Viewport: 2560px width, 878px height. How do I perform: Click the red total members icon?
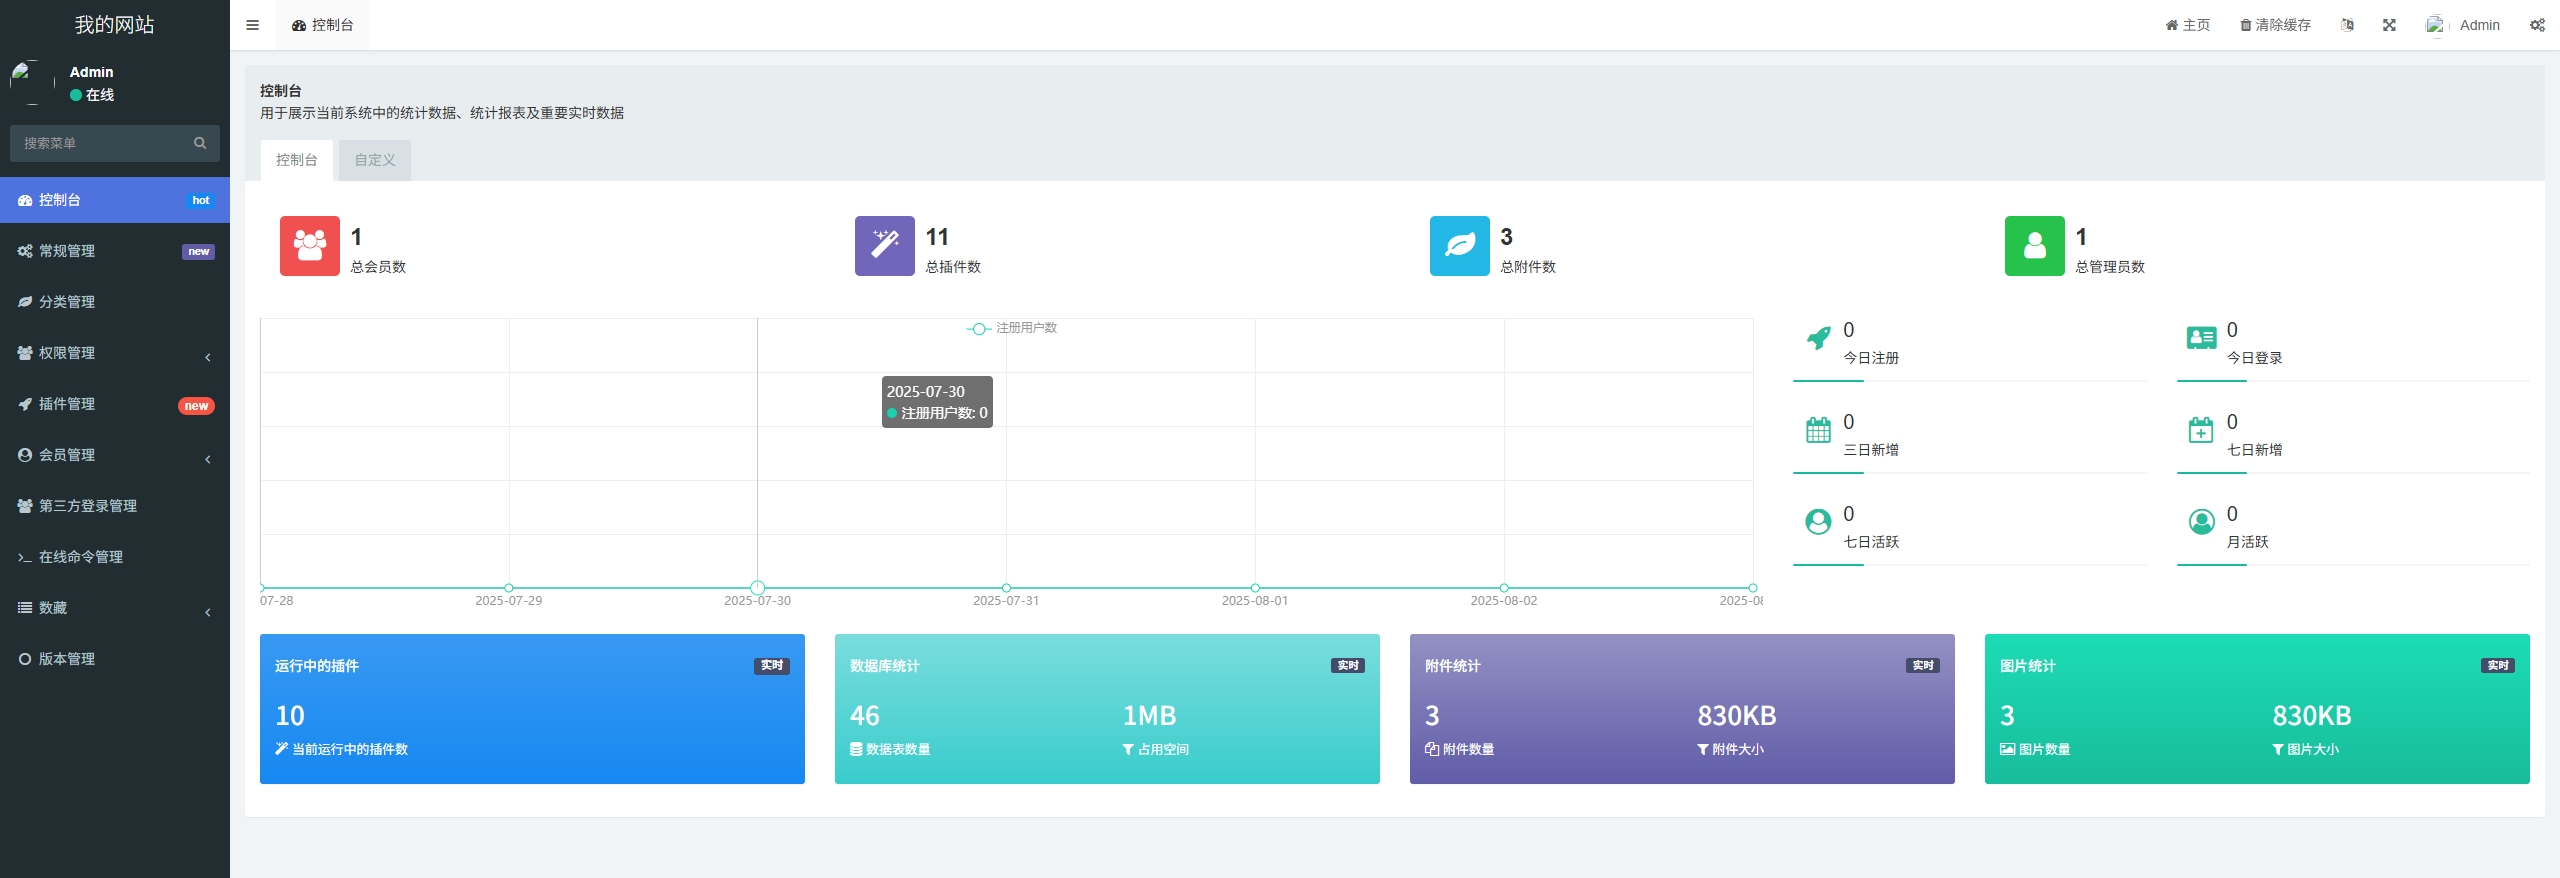[x=309, y=246]
